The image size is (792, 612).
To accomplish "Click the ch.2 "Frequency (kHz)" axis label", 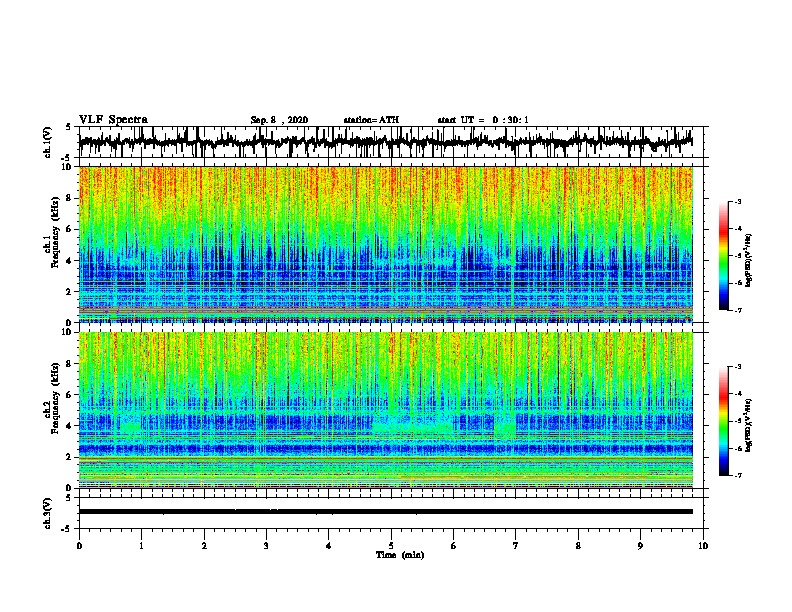I will (x=55, y=398).
